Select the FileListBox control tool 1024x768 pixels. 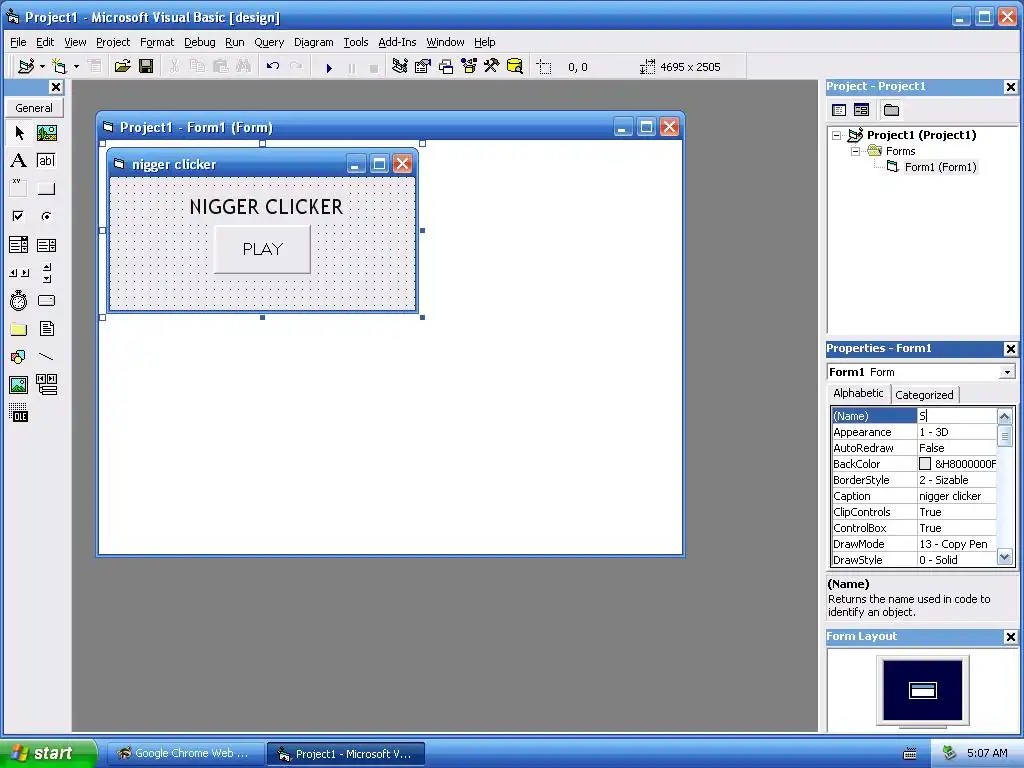pyautogui.click(x=46, y=328)
